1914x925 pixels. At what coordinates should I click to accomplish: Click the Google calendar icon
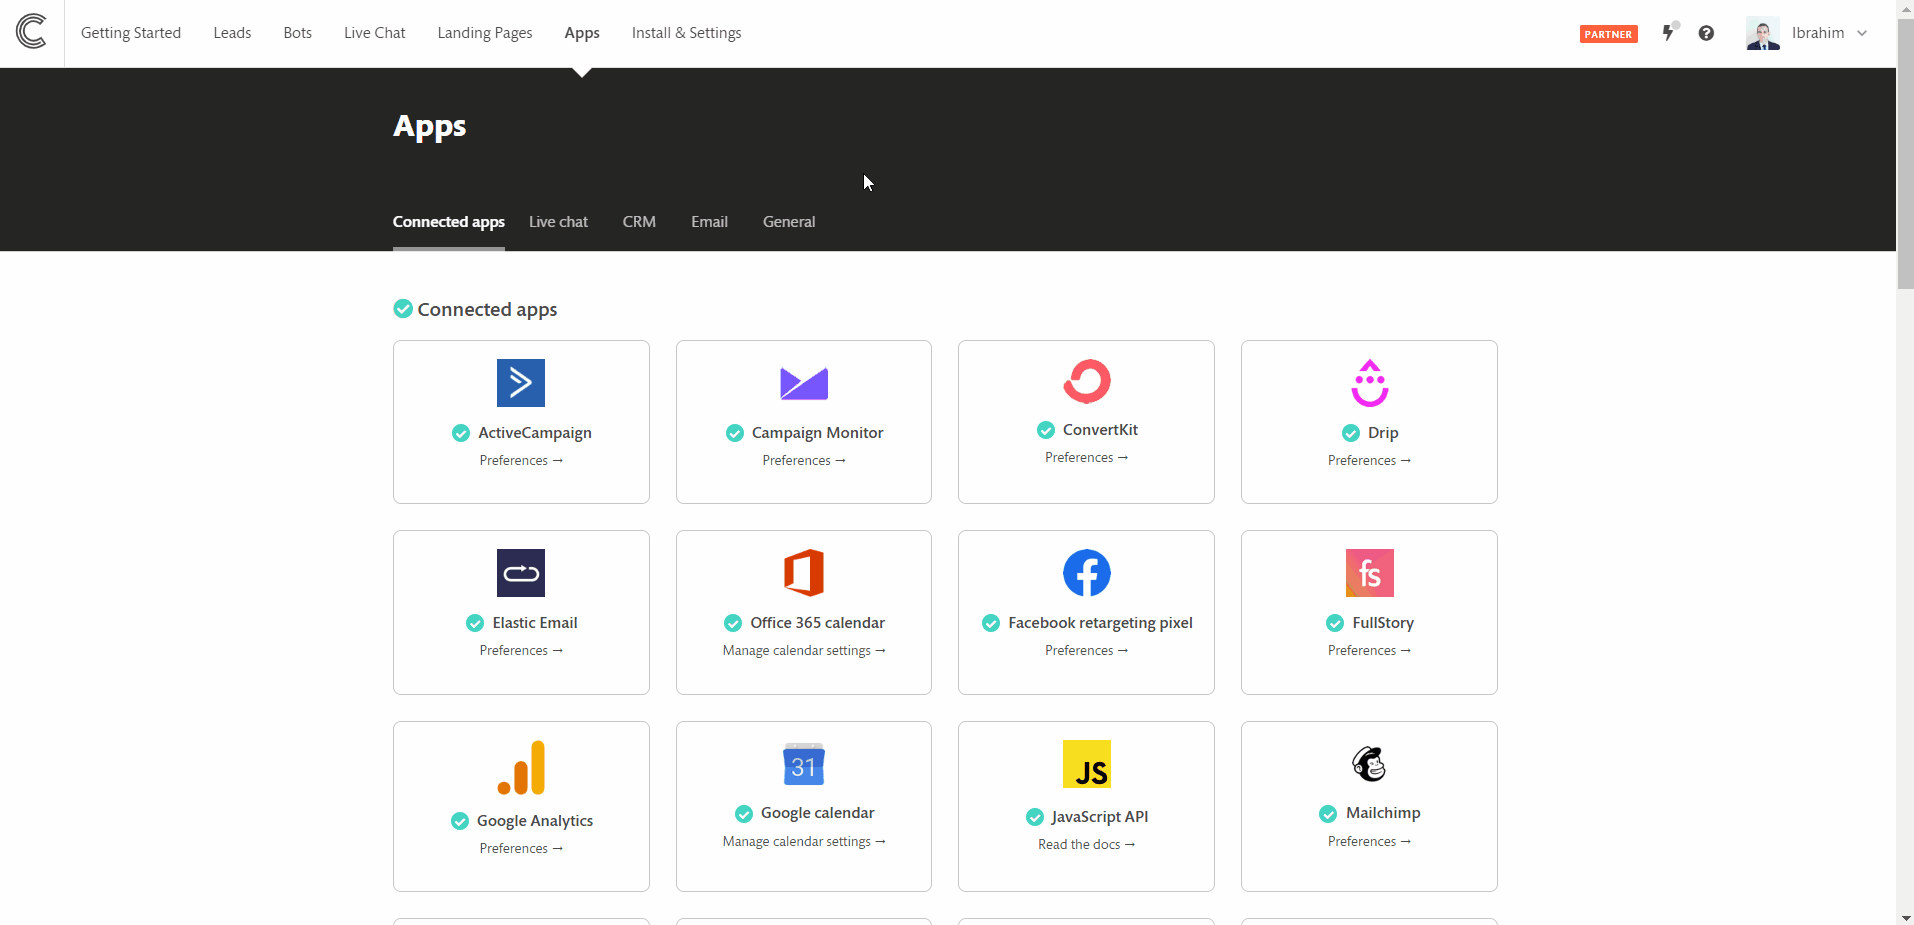804,765
